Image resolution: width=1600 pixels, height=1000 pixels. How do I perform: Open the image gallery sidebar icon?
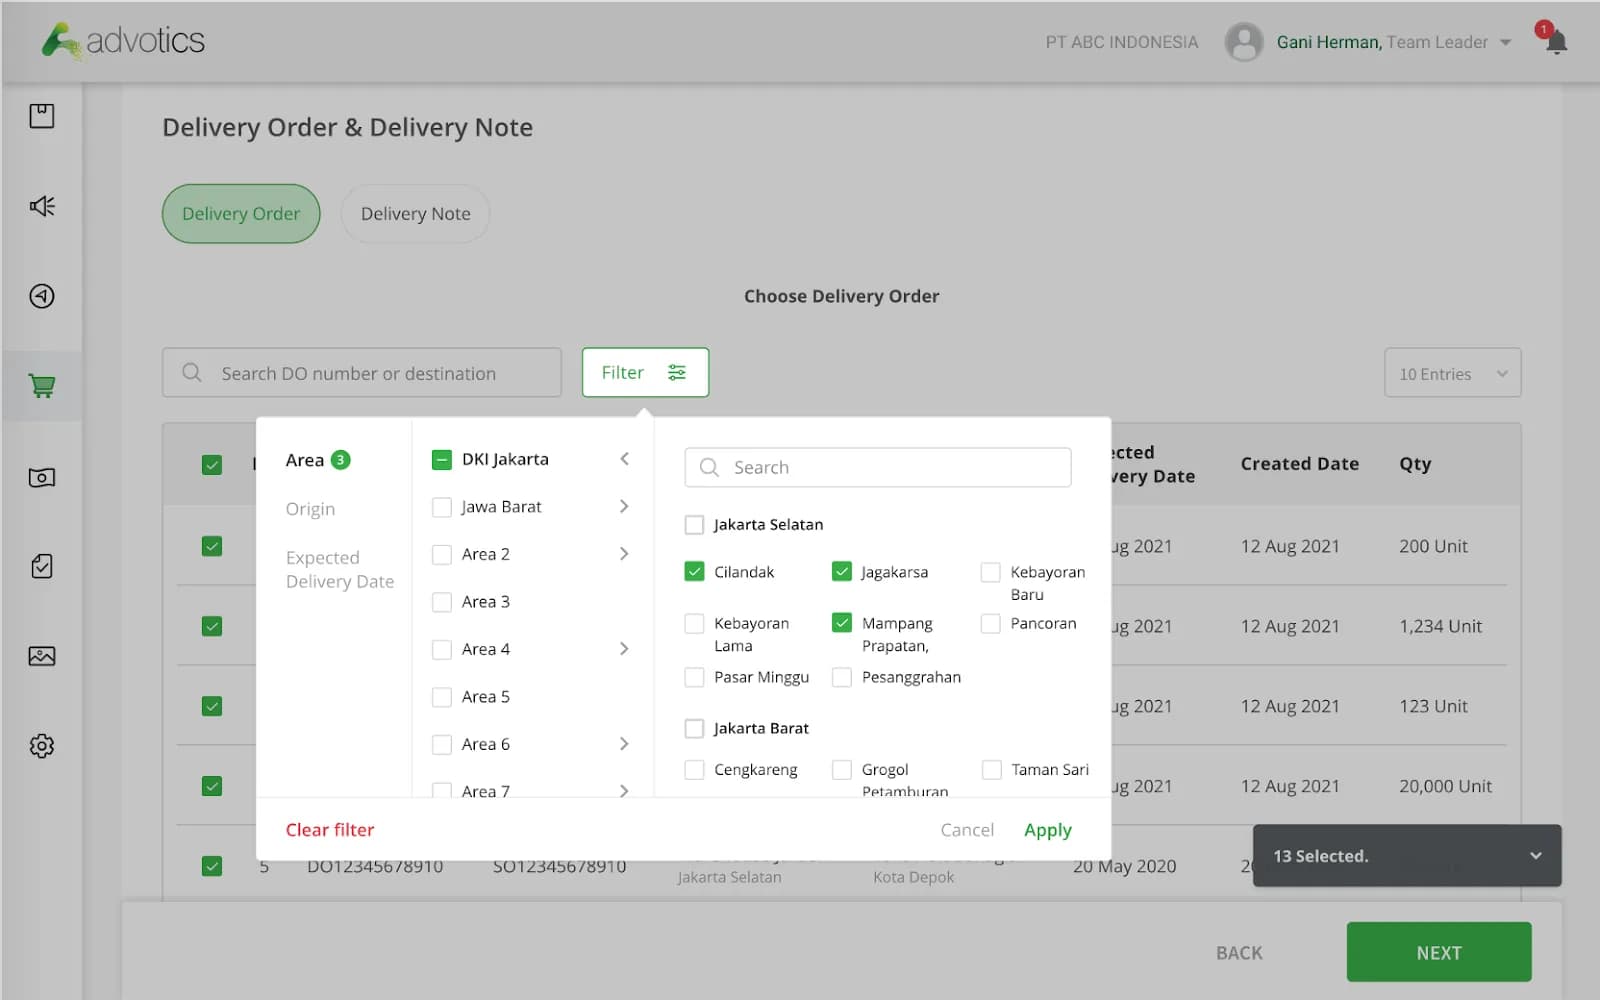[x=42, y=656]
